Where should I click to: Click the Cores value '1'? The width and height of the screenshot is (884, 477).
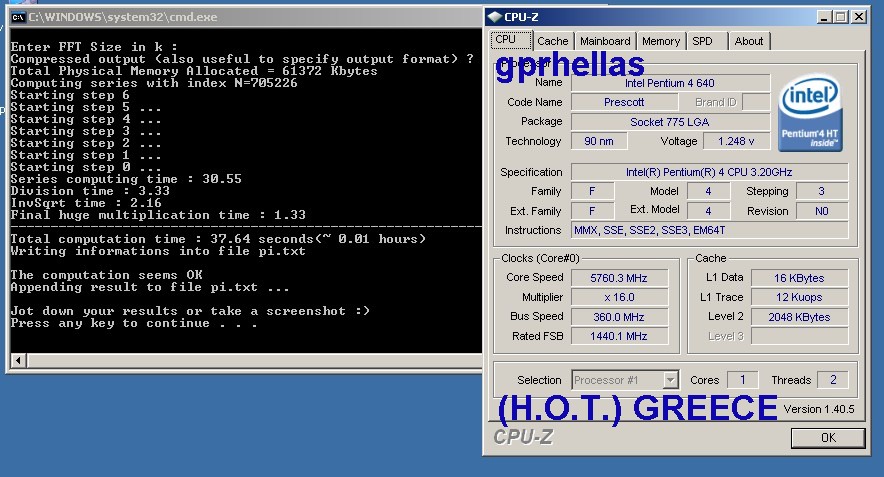[742, 380]
